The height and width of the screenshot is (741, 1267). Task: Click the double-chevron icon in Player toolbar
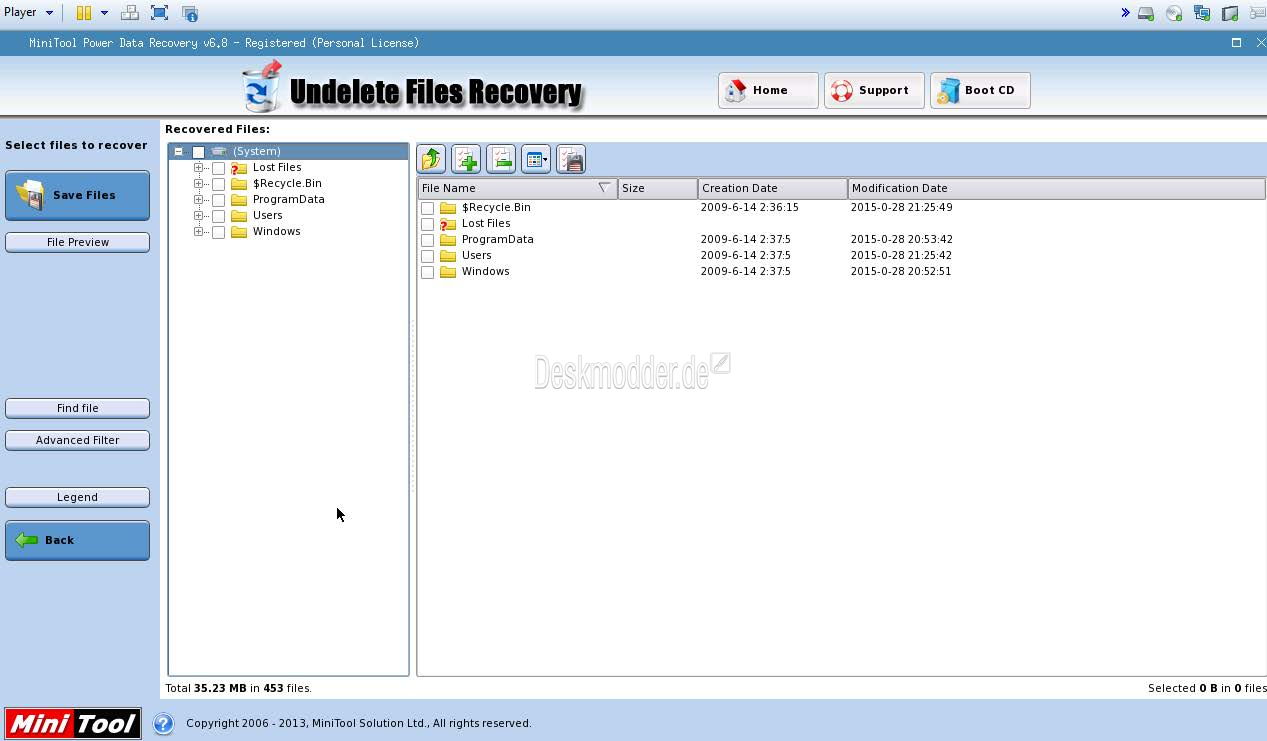(x=1125, y=13)
